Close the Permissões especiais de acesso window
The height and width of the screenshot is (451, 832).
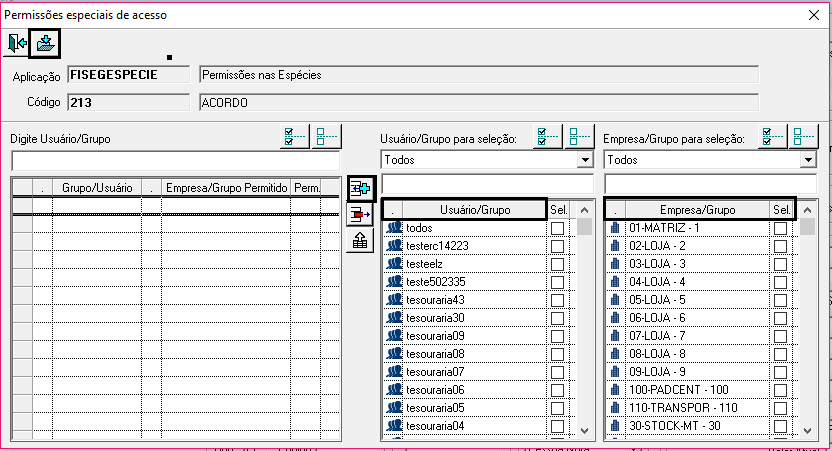coord(814,15)
